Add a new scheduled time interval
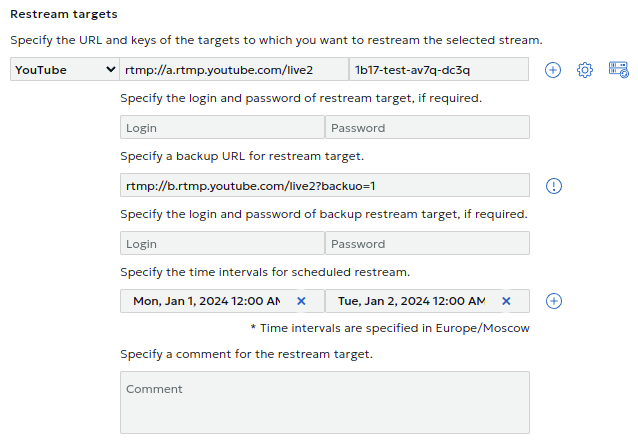The width and height of the screenshot is (638, 448). 554,301
